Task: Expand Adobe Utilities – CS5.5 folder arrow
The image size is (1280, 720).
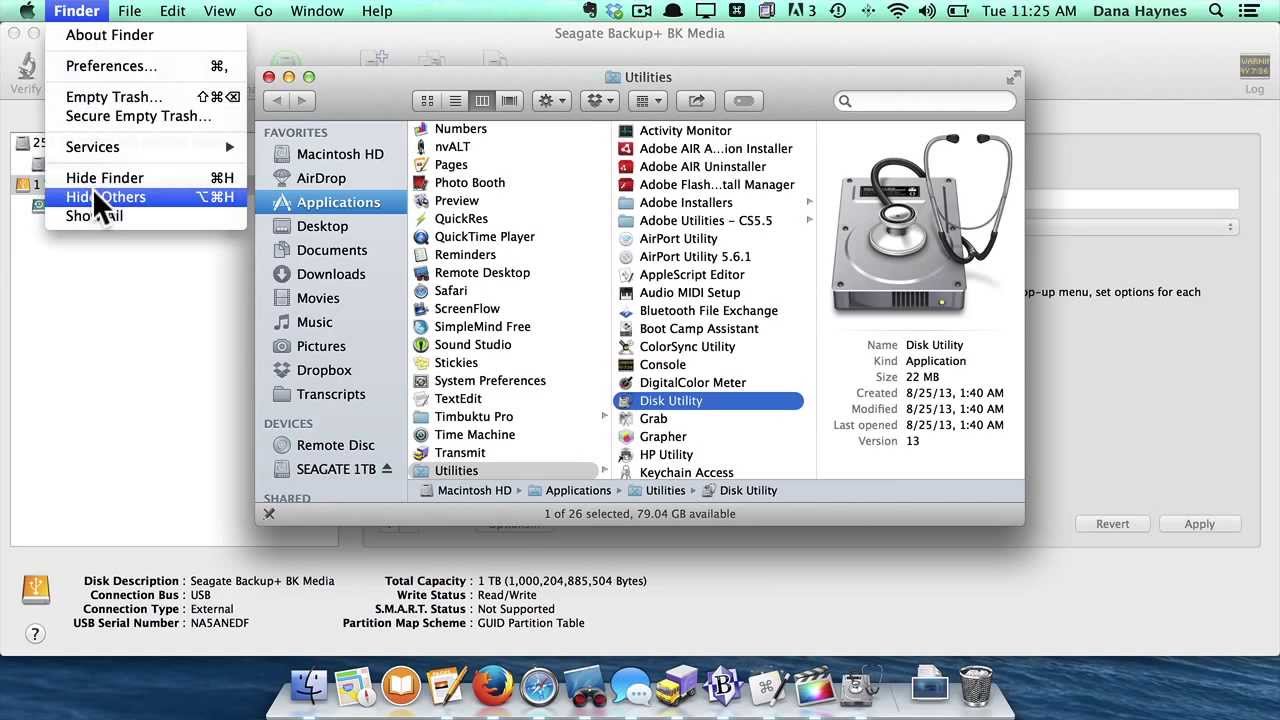Action: pyautogui.click(x=809, y=221)
